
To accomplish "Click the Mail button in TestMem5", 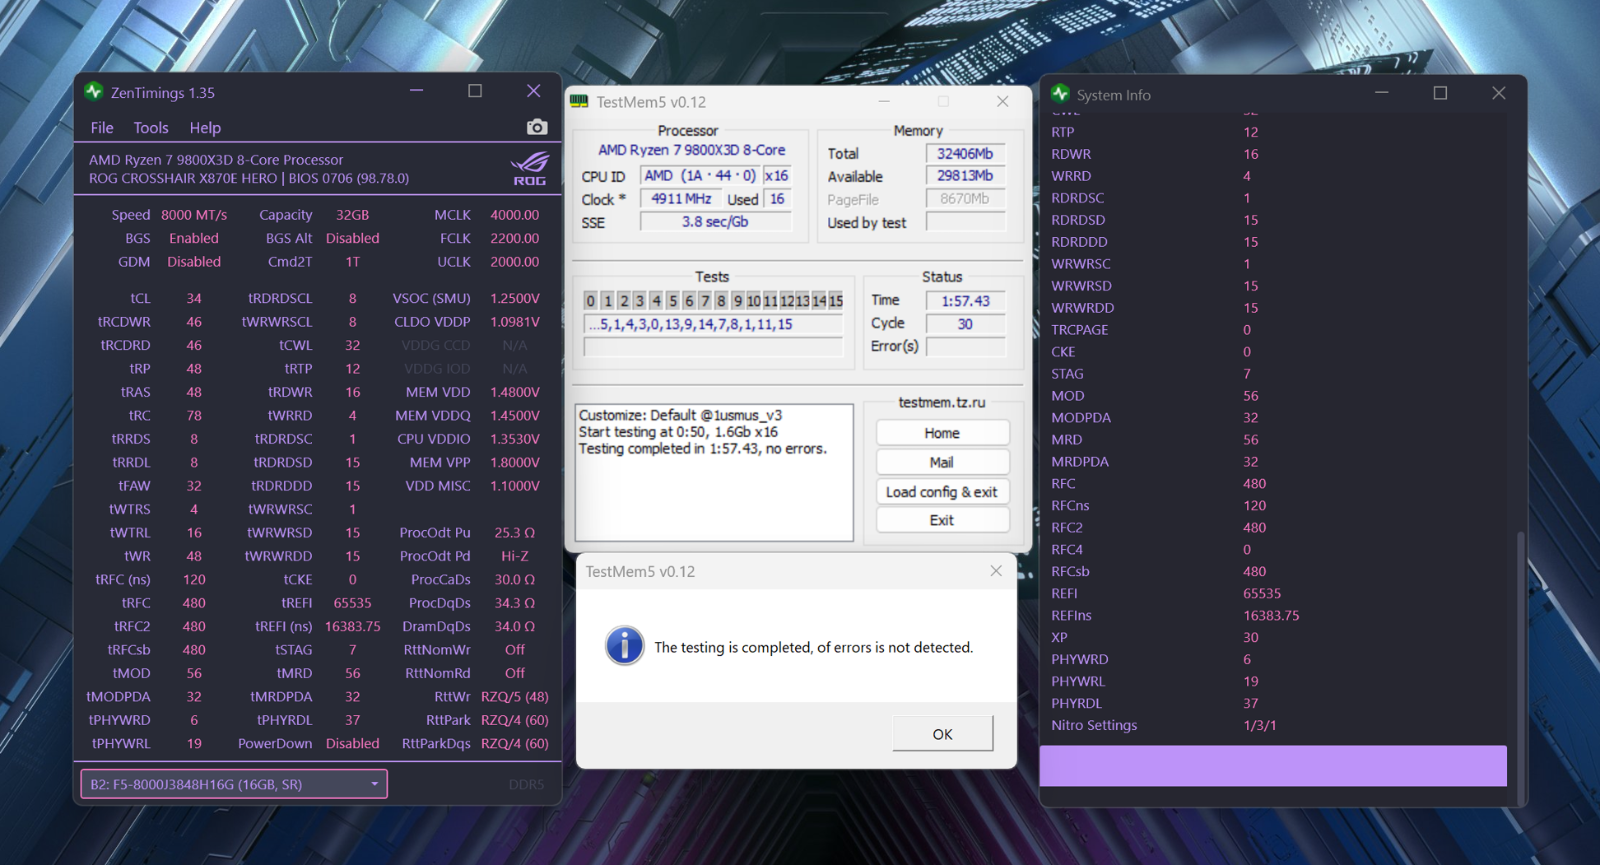I will click(x=942, y=462).
